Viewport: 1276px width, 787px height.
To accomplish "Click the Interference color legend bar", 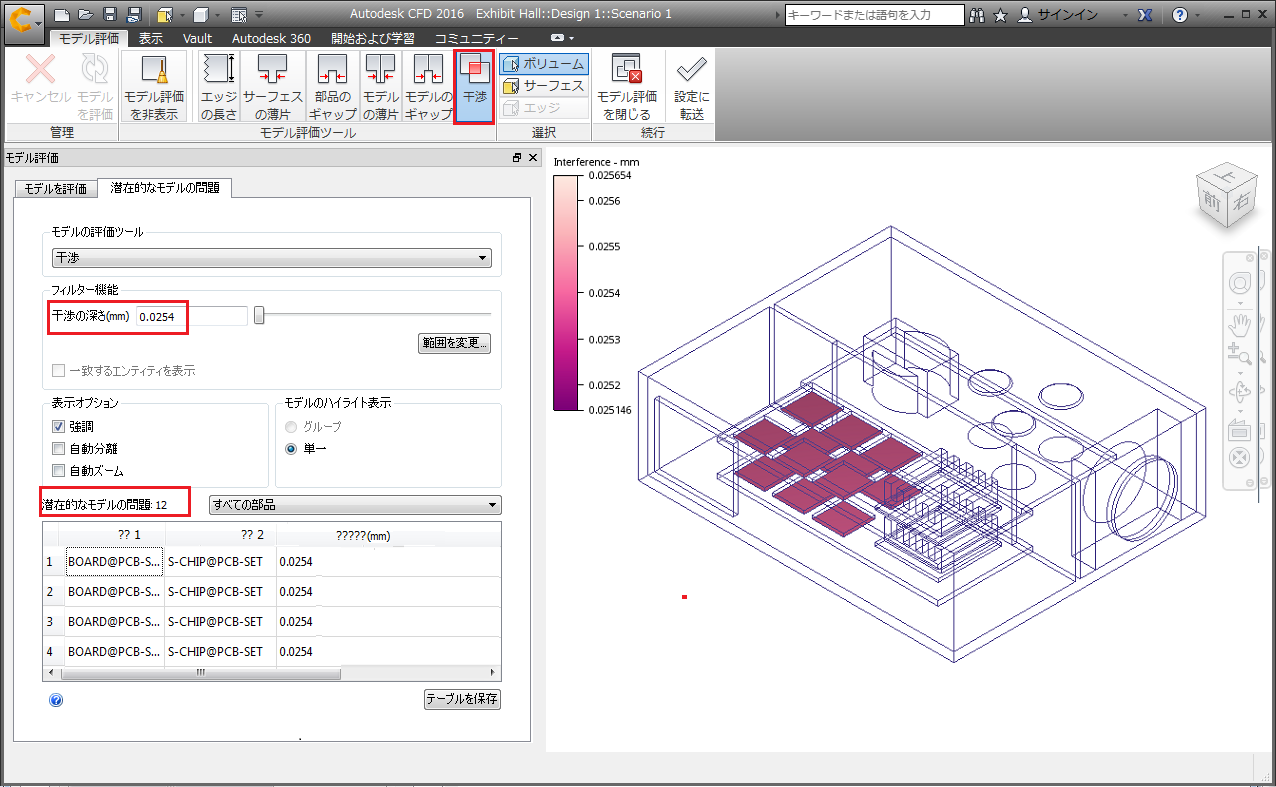I will pos(564,293).
